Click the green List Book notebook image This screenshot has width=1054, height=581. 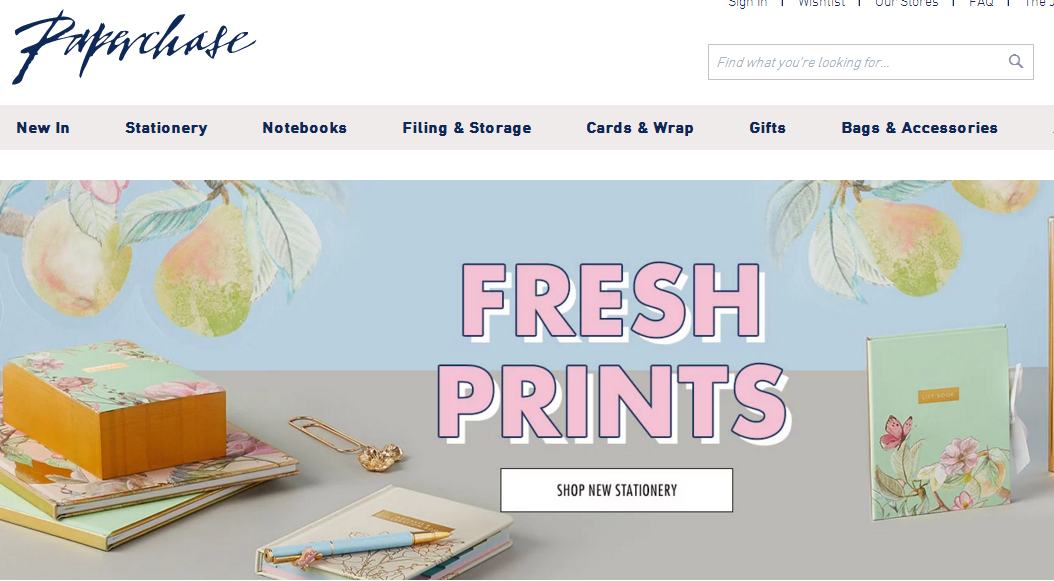939,422
